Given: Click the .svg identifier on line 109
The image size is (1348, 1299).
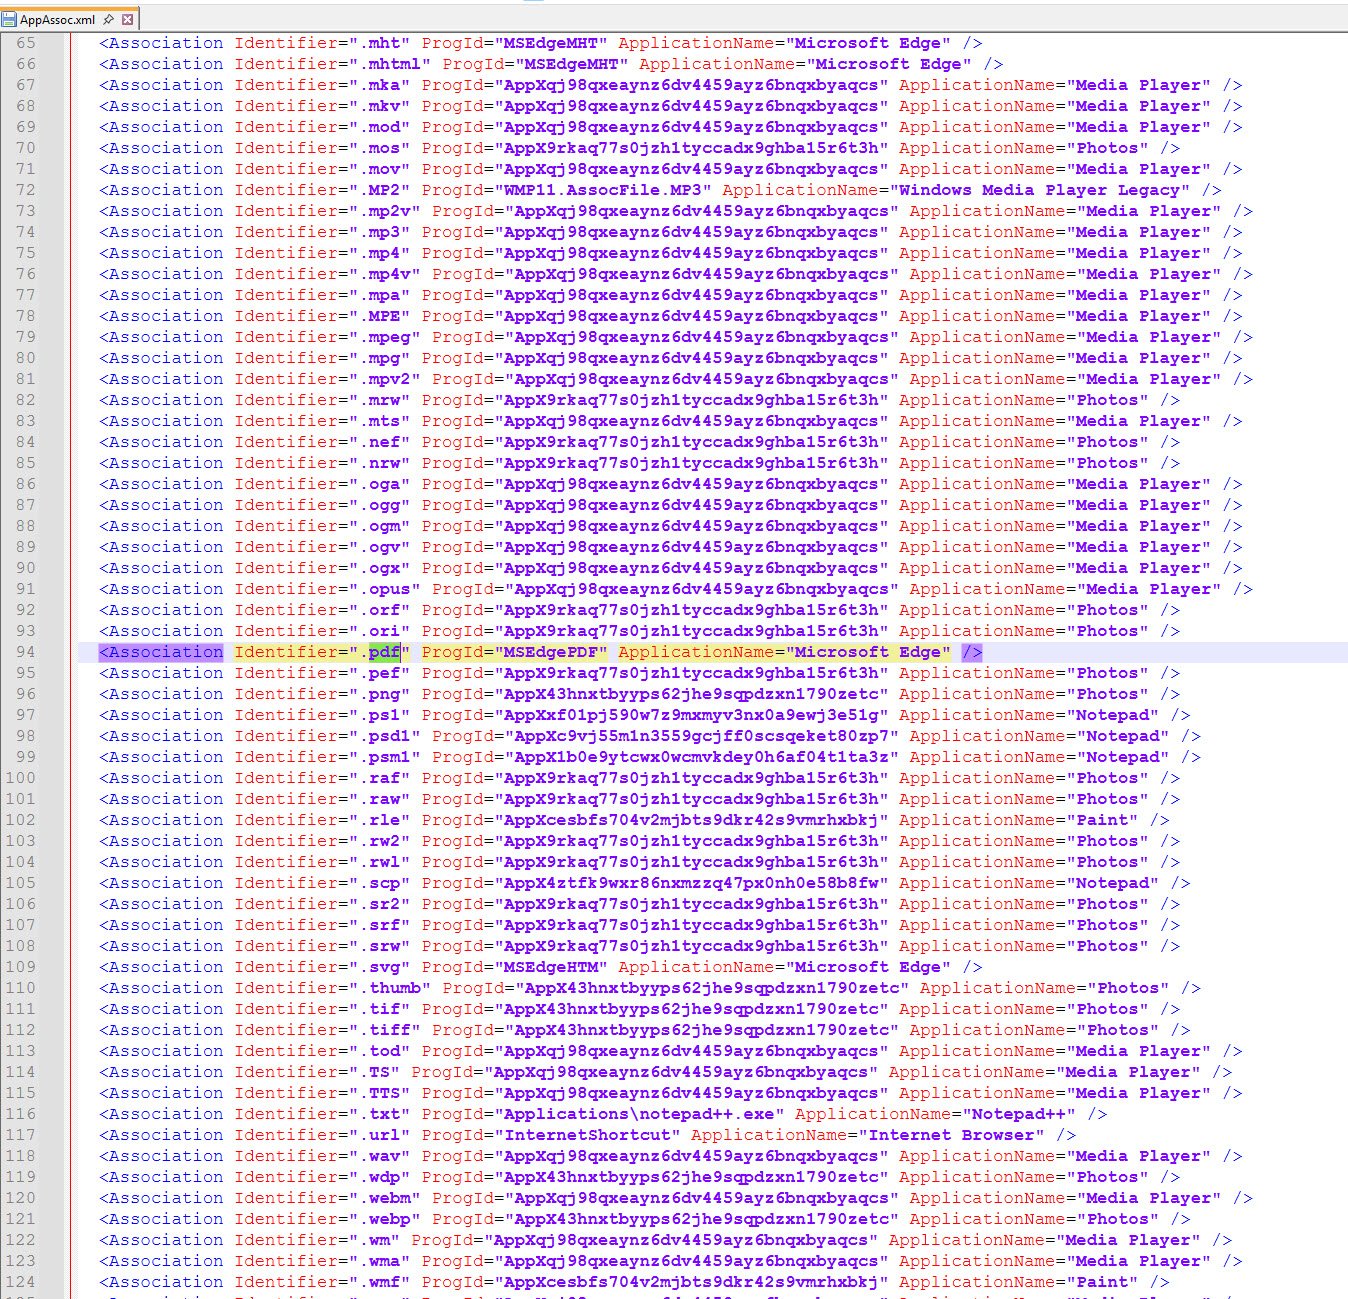Looking at the screenshot, I should coord(384,967).
